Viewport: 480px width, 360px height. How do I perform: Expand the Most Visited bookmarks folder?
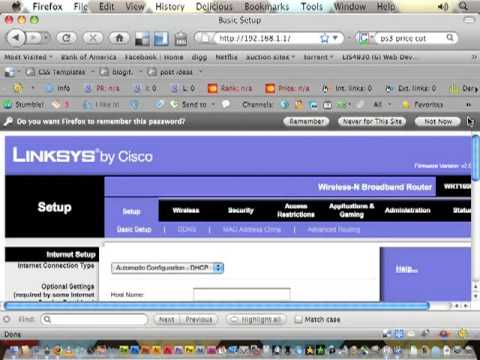[28, 57]
